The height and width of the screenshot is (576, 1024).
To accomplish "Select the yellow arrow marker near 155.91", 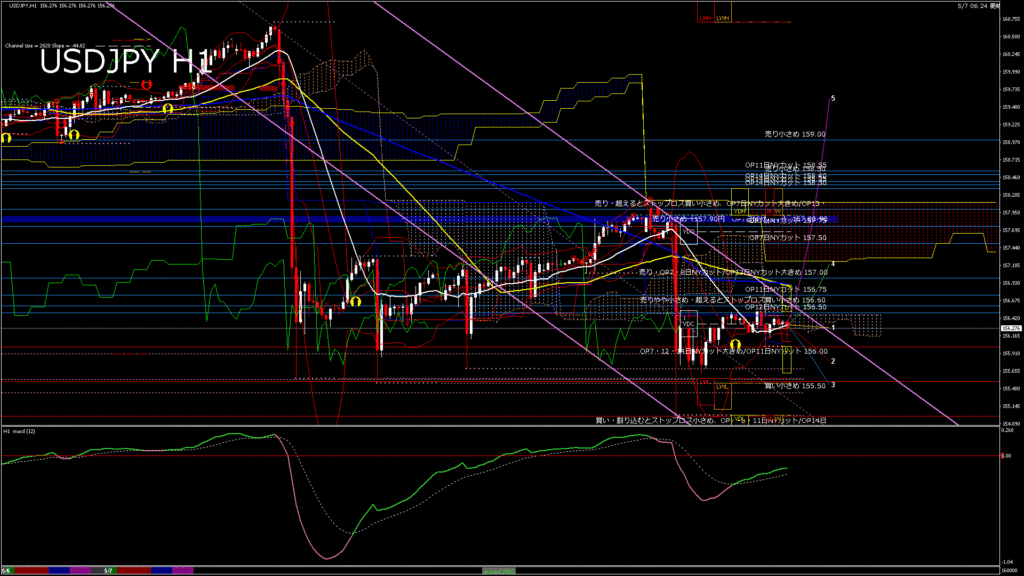I will click(735, 345).
